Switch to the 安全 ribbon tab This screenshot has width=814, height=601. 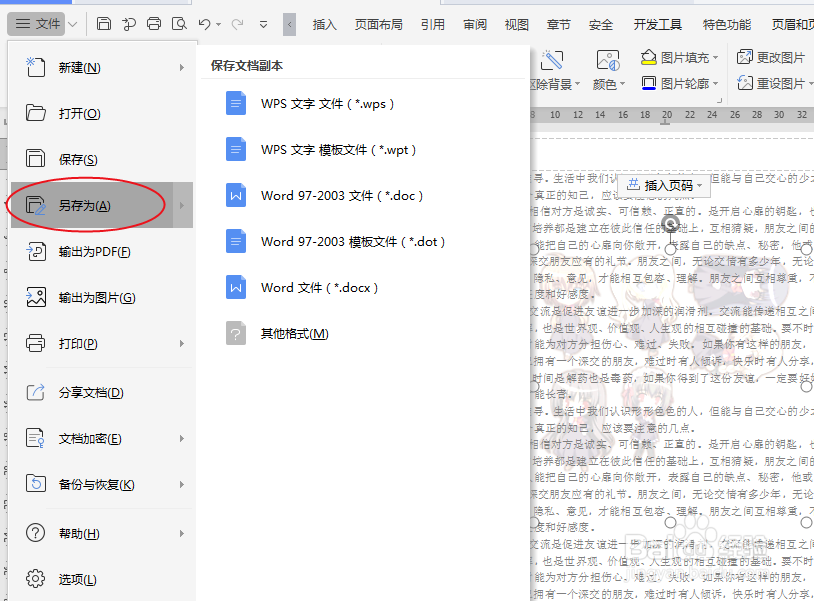(601, 24)
